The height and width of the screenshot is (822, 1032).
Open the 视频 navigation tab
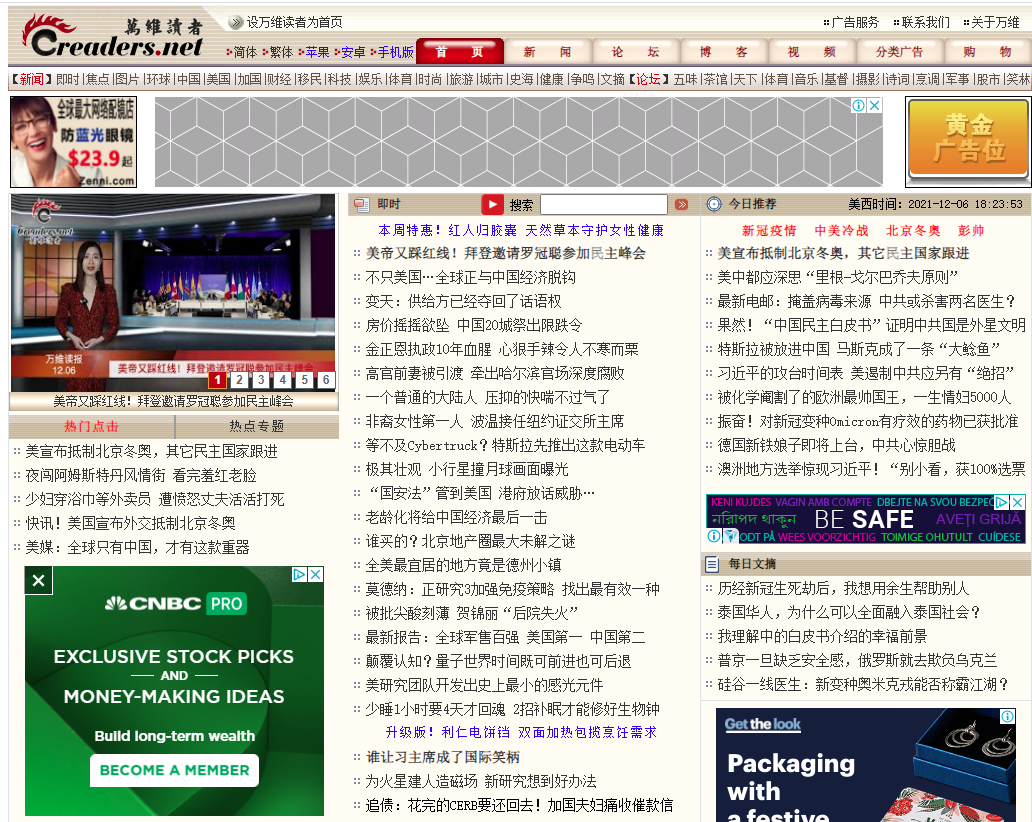coord(812,51)
